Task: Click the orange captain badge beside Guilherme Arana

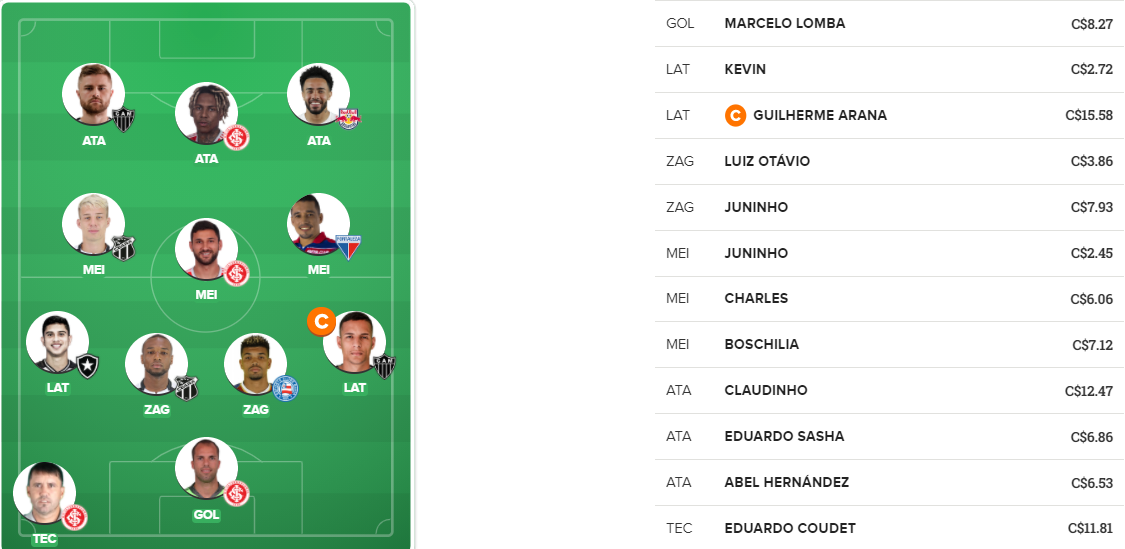Action: click(x=735, y=115)
